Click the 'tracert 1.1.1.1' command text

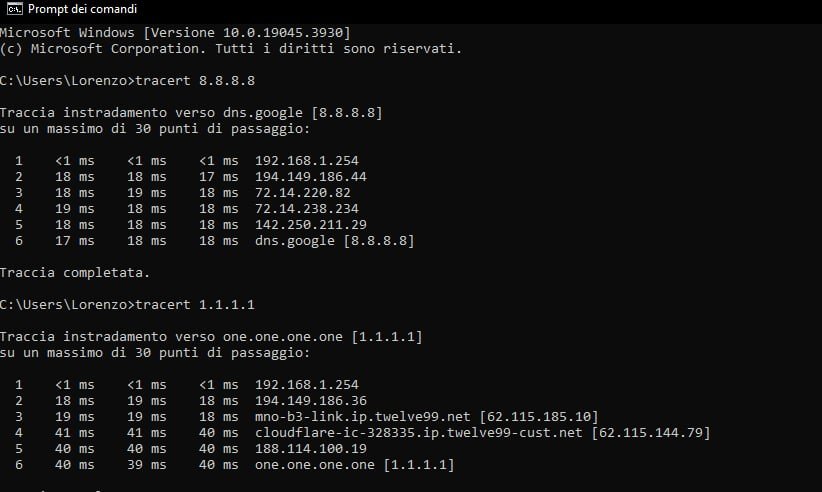195,304
